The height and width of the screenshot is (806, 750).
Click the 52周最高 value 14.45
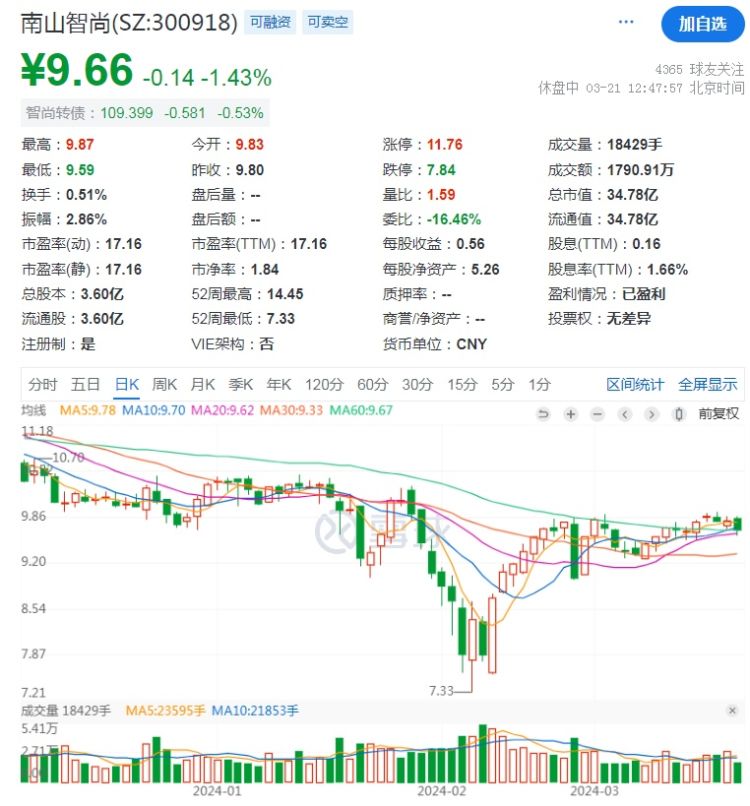285,294
